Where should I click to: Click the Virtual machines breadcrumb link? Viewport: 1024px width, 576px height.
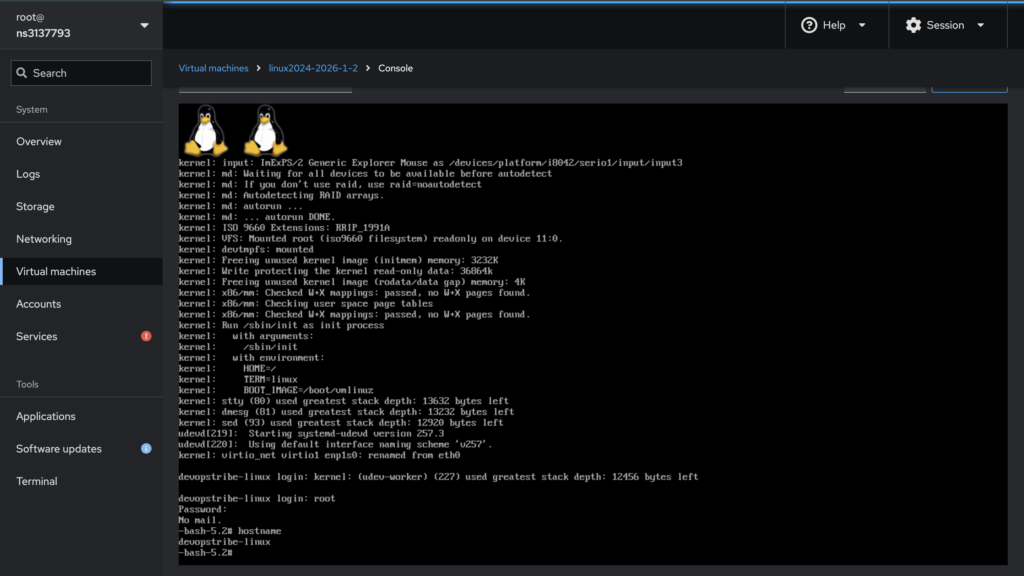(x=213, y=68)
